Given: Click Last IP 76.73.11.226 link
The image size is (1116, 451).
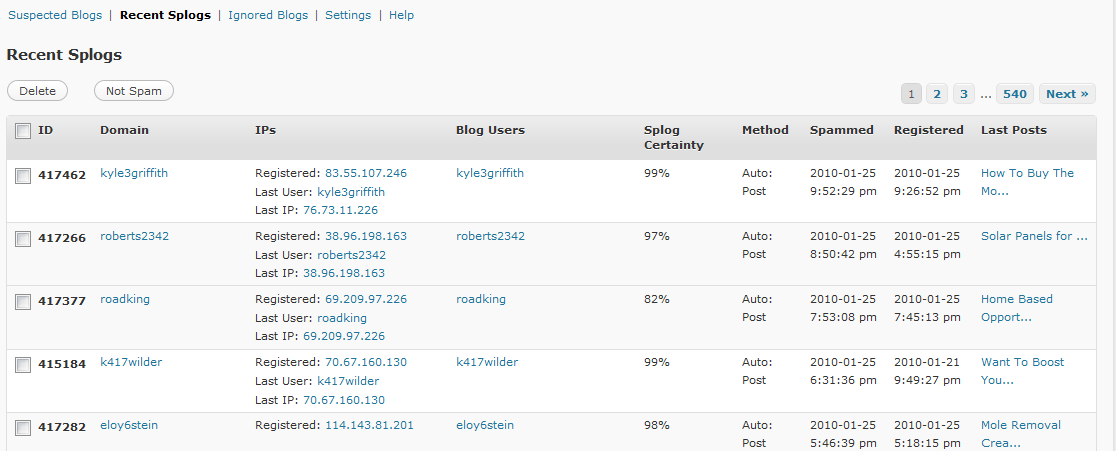Looking at the screenshot, I should [340, 210].
